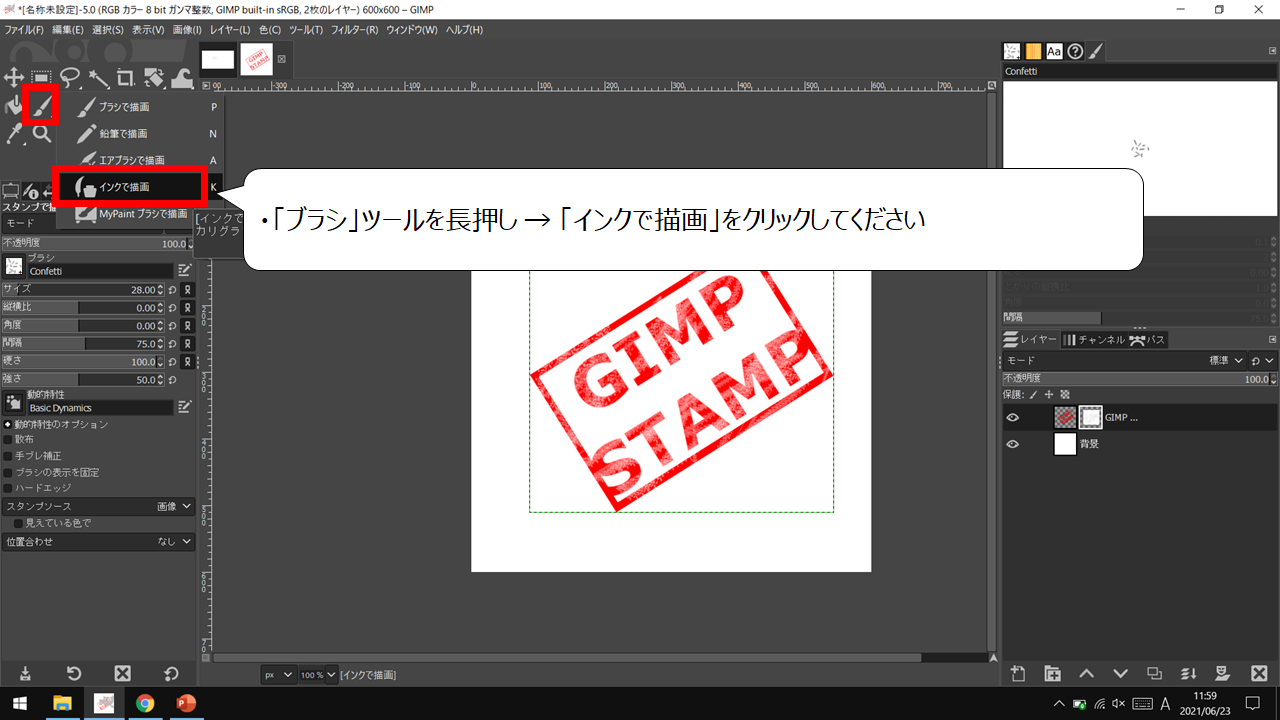
Task: Choose 鉛筆で描画 from tool popup
Action: click(x=139, y=133)
